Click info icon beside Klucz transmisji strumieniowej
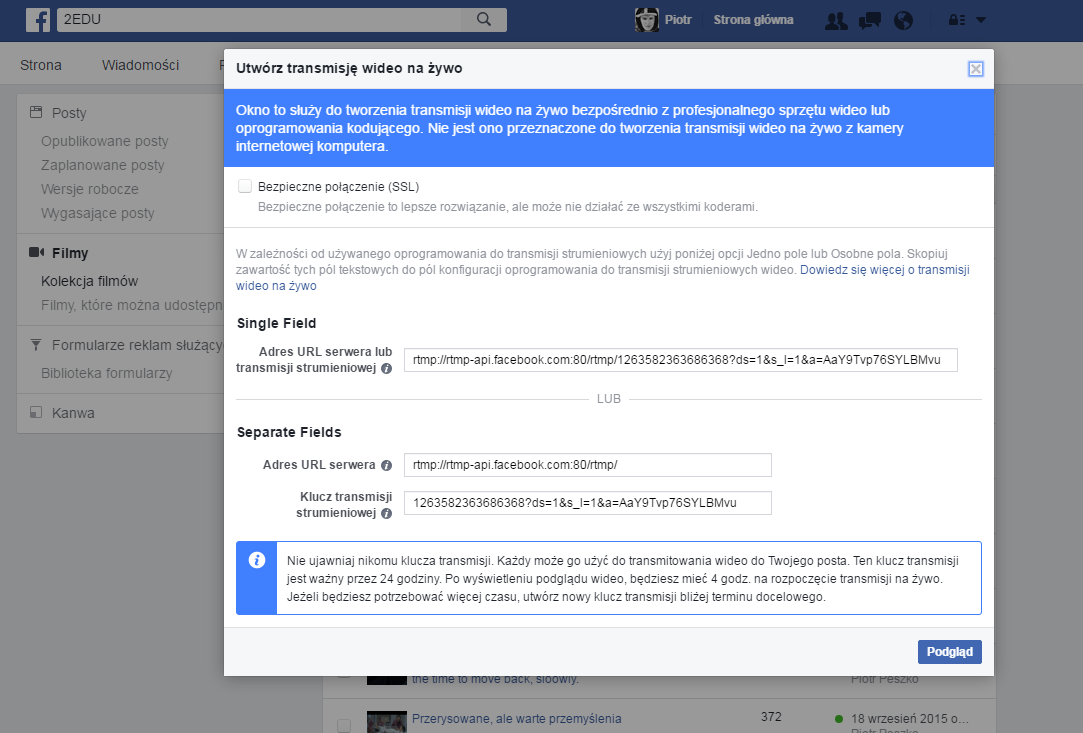The image size is (1083, 733). pos(387,513)
